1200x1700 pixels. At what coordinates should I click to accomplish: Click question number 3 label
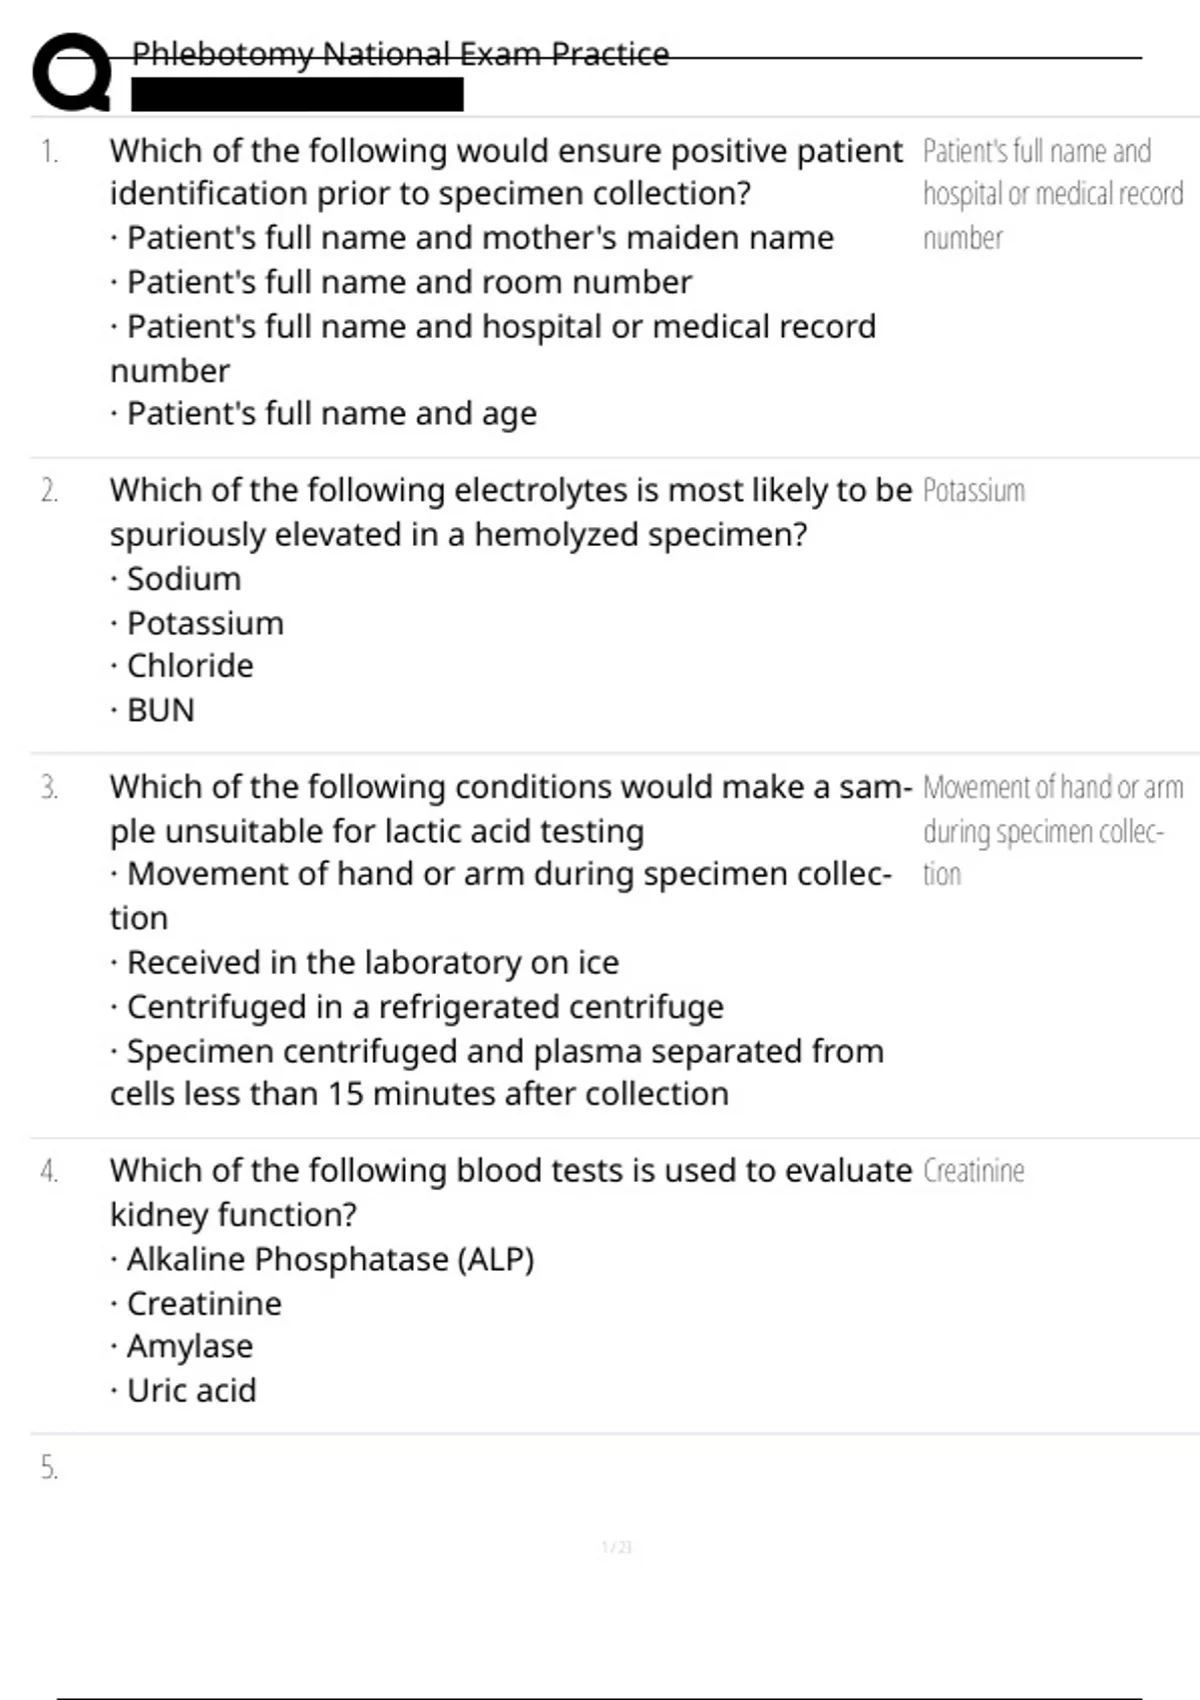coord(49,788)
